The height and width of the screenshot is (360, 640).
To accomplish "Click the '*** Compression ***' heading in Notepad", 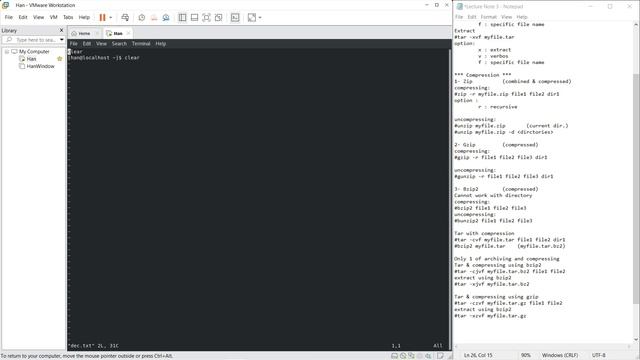I will 482,75.
